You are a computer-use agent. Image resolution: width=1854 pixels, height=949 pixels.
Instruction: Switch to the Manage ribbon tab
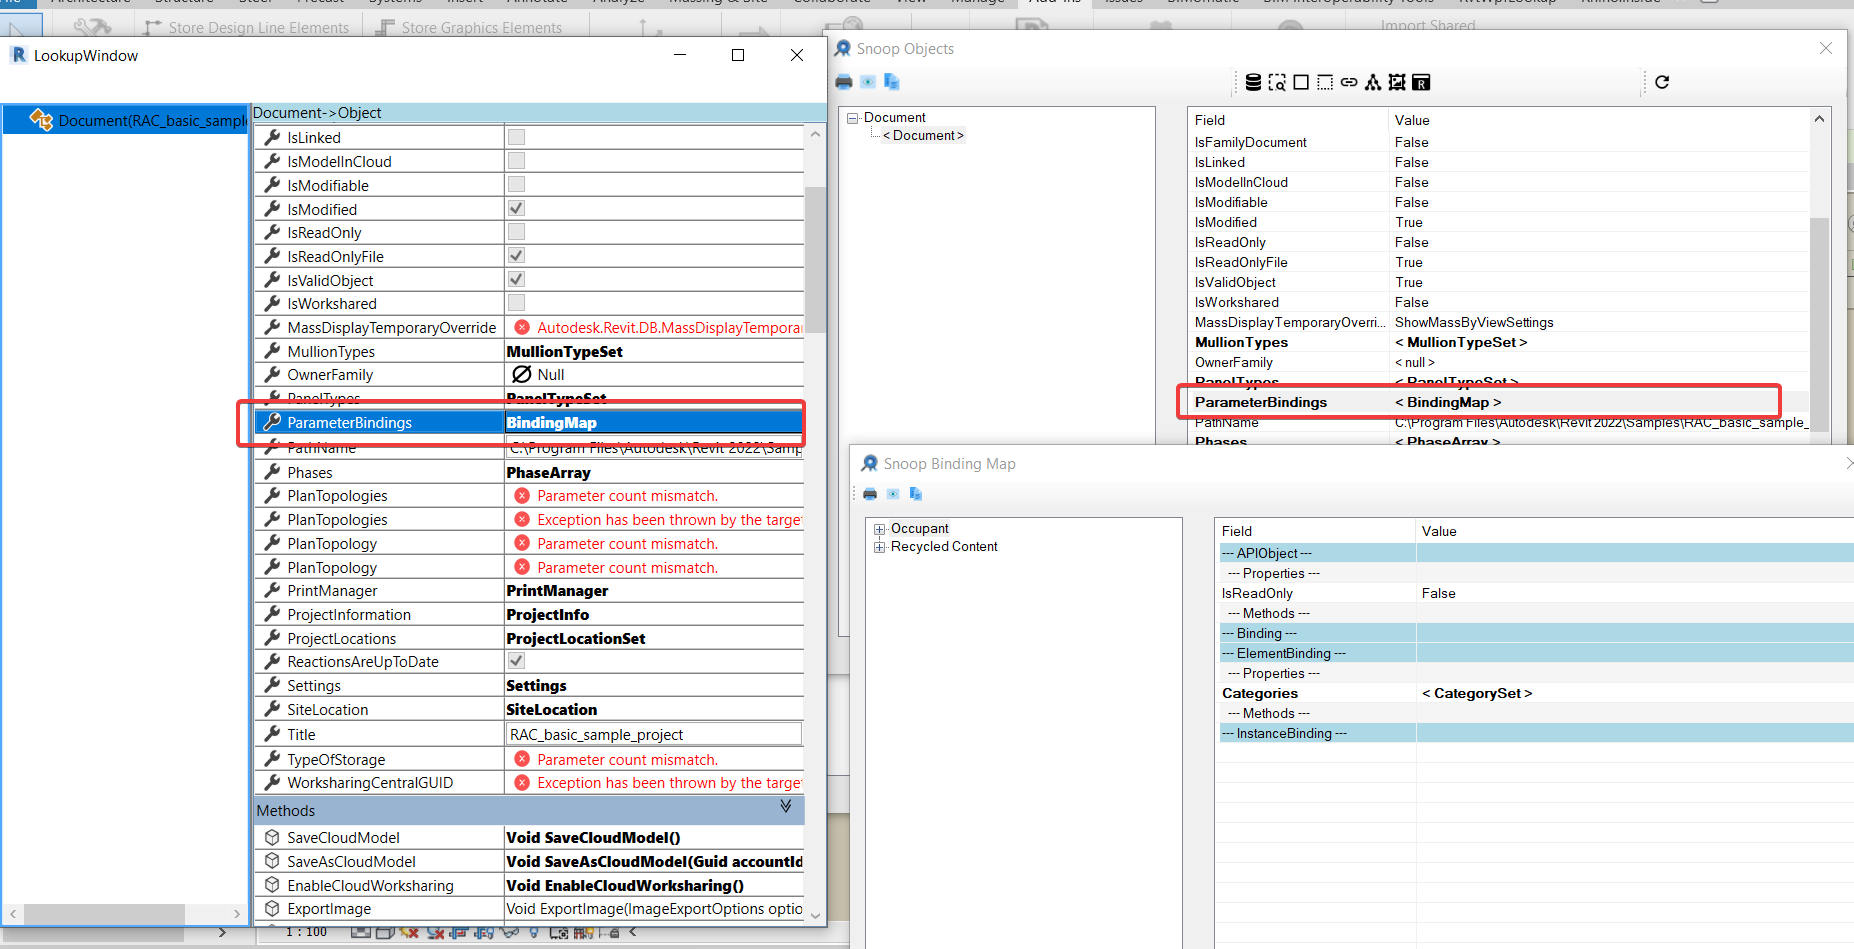(x=977, y=3)
